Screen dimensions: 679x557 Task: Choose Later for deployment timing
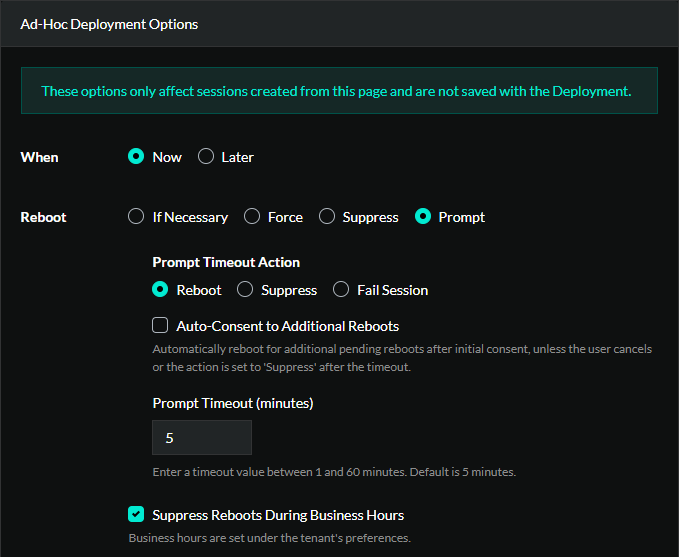206,157
